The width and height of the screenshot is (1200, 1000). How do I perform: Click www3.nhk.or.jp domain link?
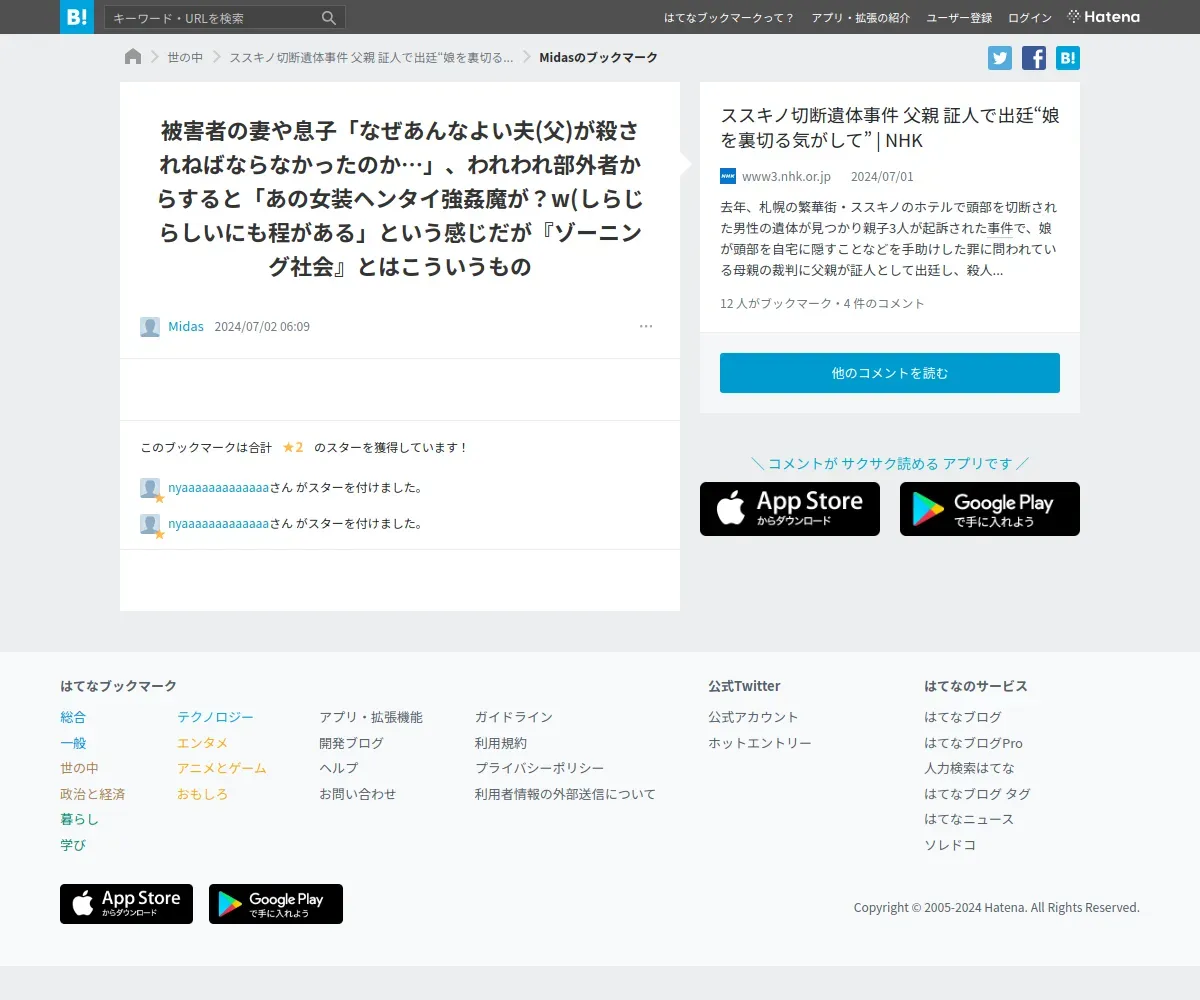pos(786,176)
